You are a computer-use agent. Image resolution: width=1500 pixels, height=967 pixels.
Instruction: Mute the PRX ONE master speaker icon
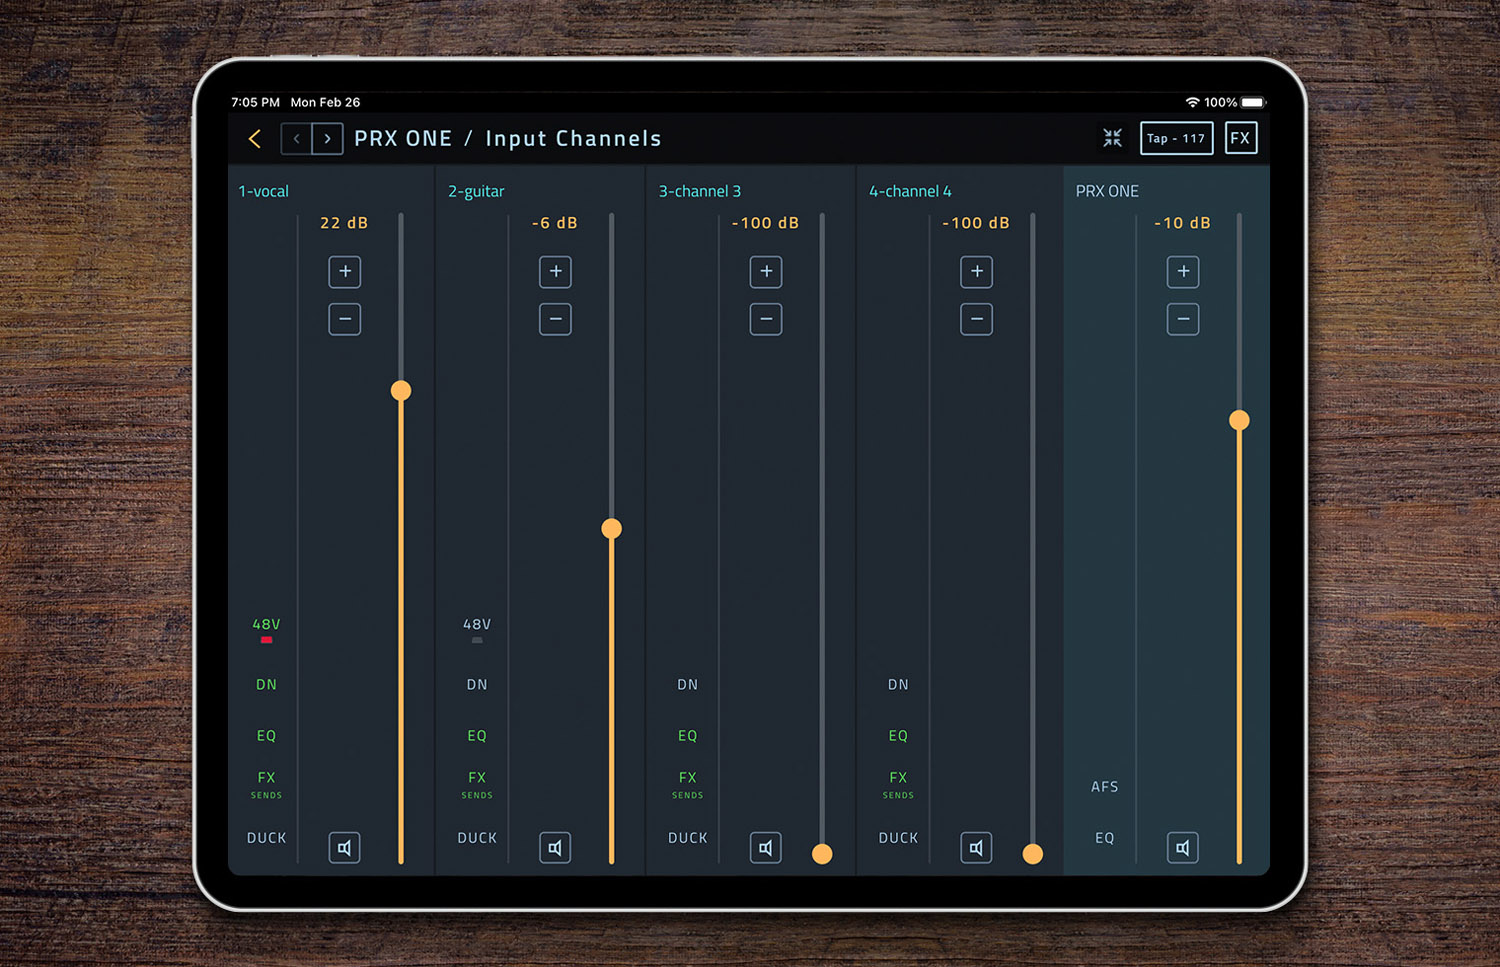pyautogui.click(x=1183, y=848)
